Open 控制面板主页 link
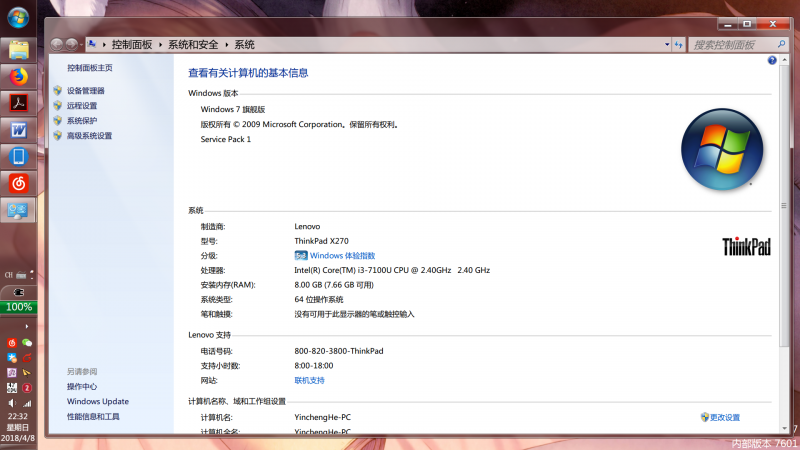 (90, 68)
